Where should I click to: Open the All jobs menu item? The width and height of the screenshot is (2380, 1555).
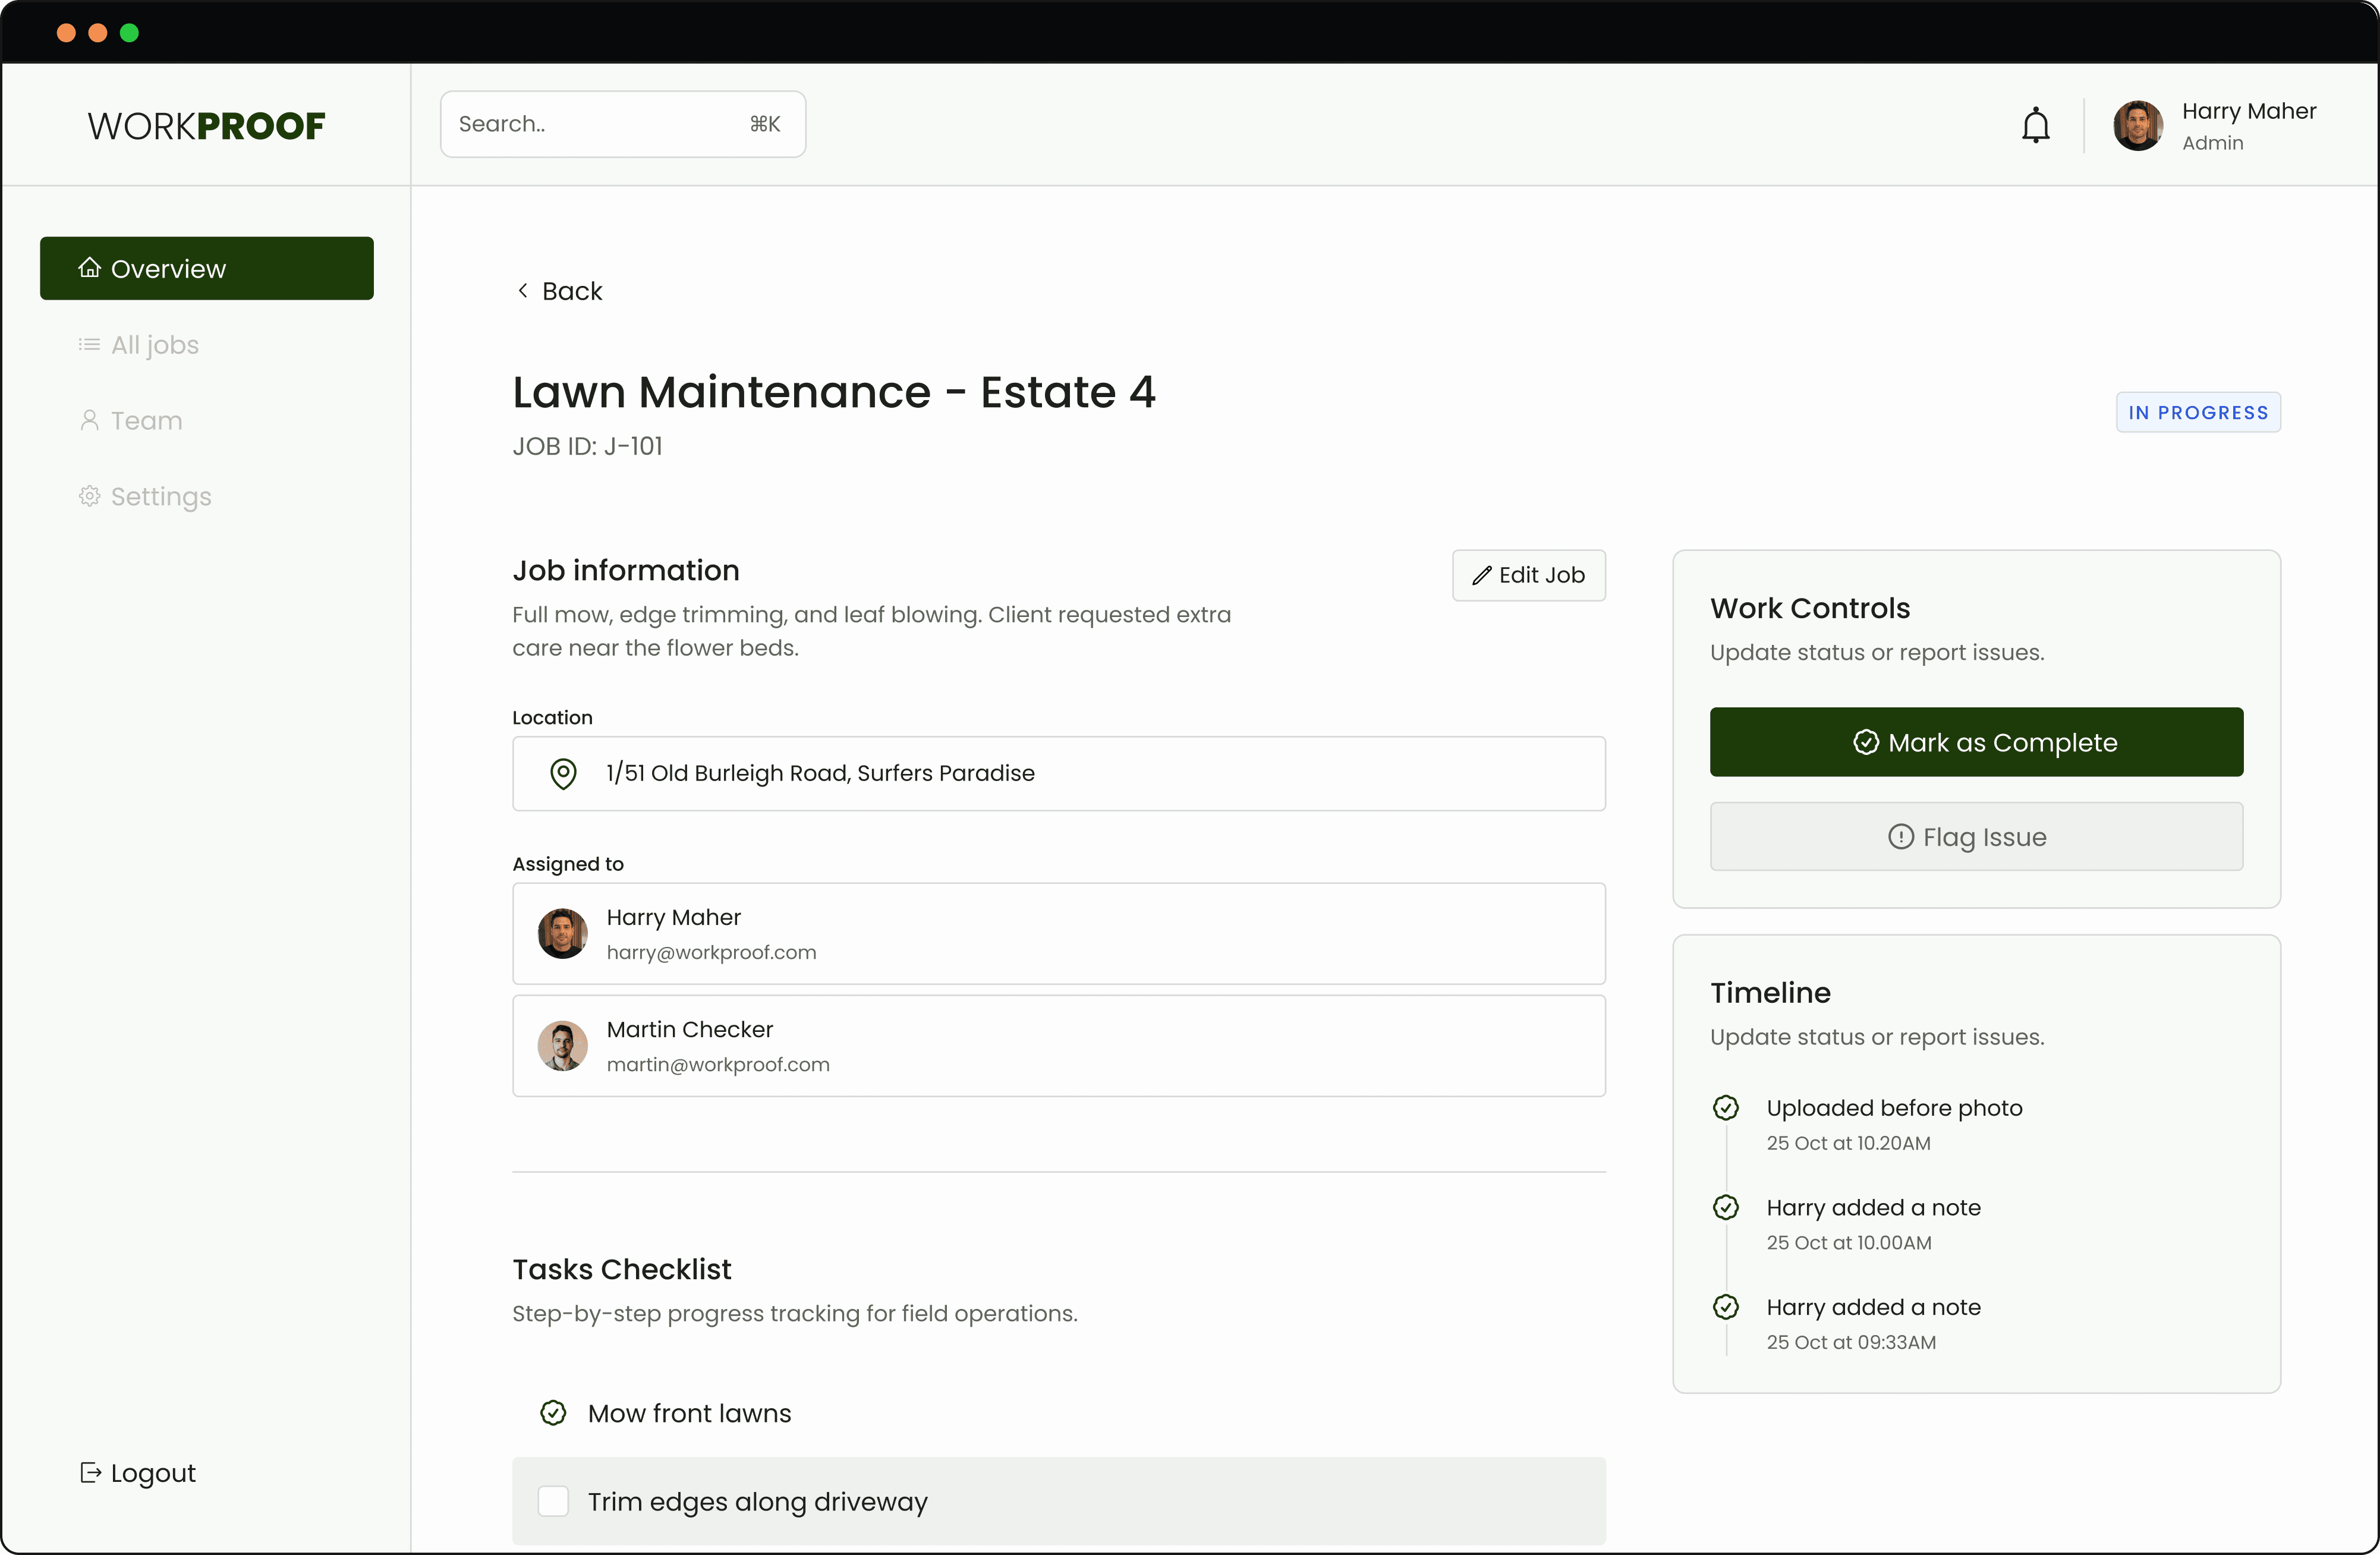[154, 345]
